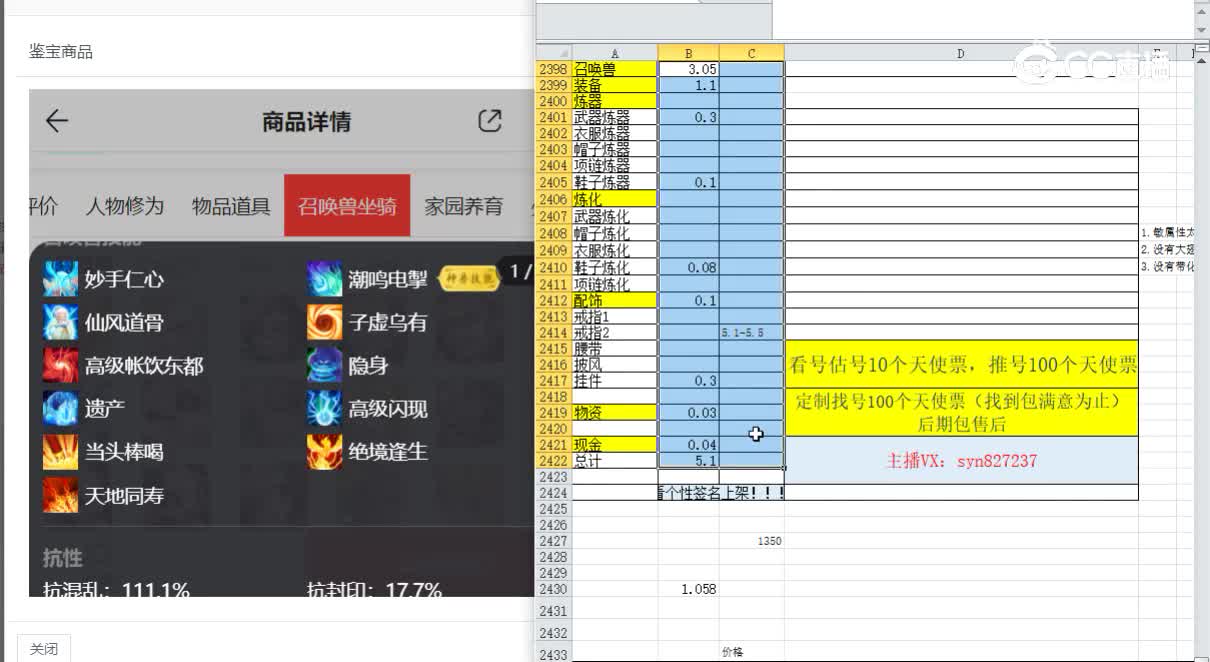The width and height of the screenshot is (1210, 662).
Task: Select the 天地同寿 skill icon
Action: pyautogui.click(x=60, y=495)
